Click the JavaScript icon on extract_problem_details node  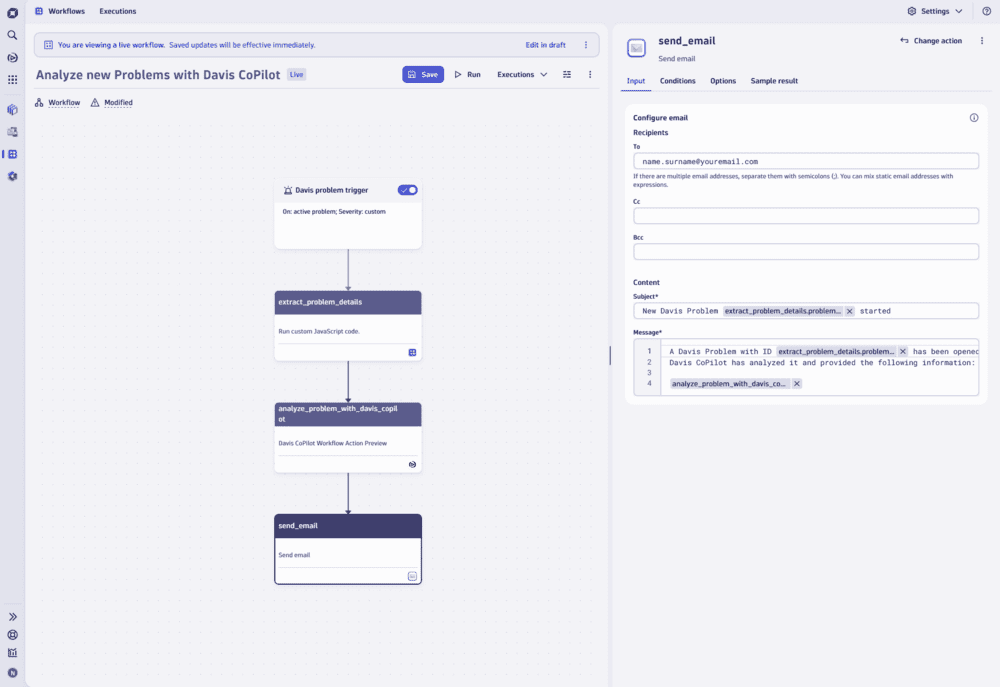tap(412, 352)
